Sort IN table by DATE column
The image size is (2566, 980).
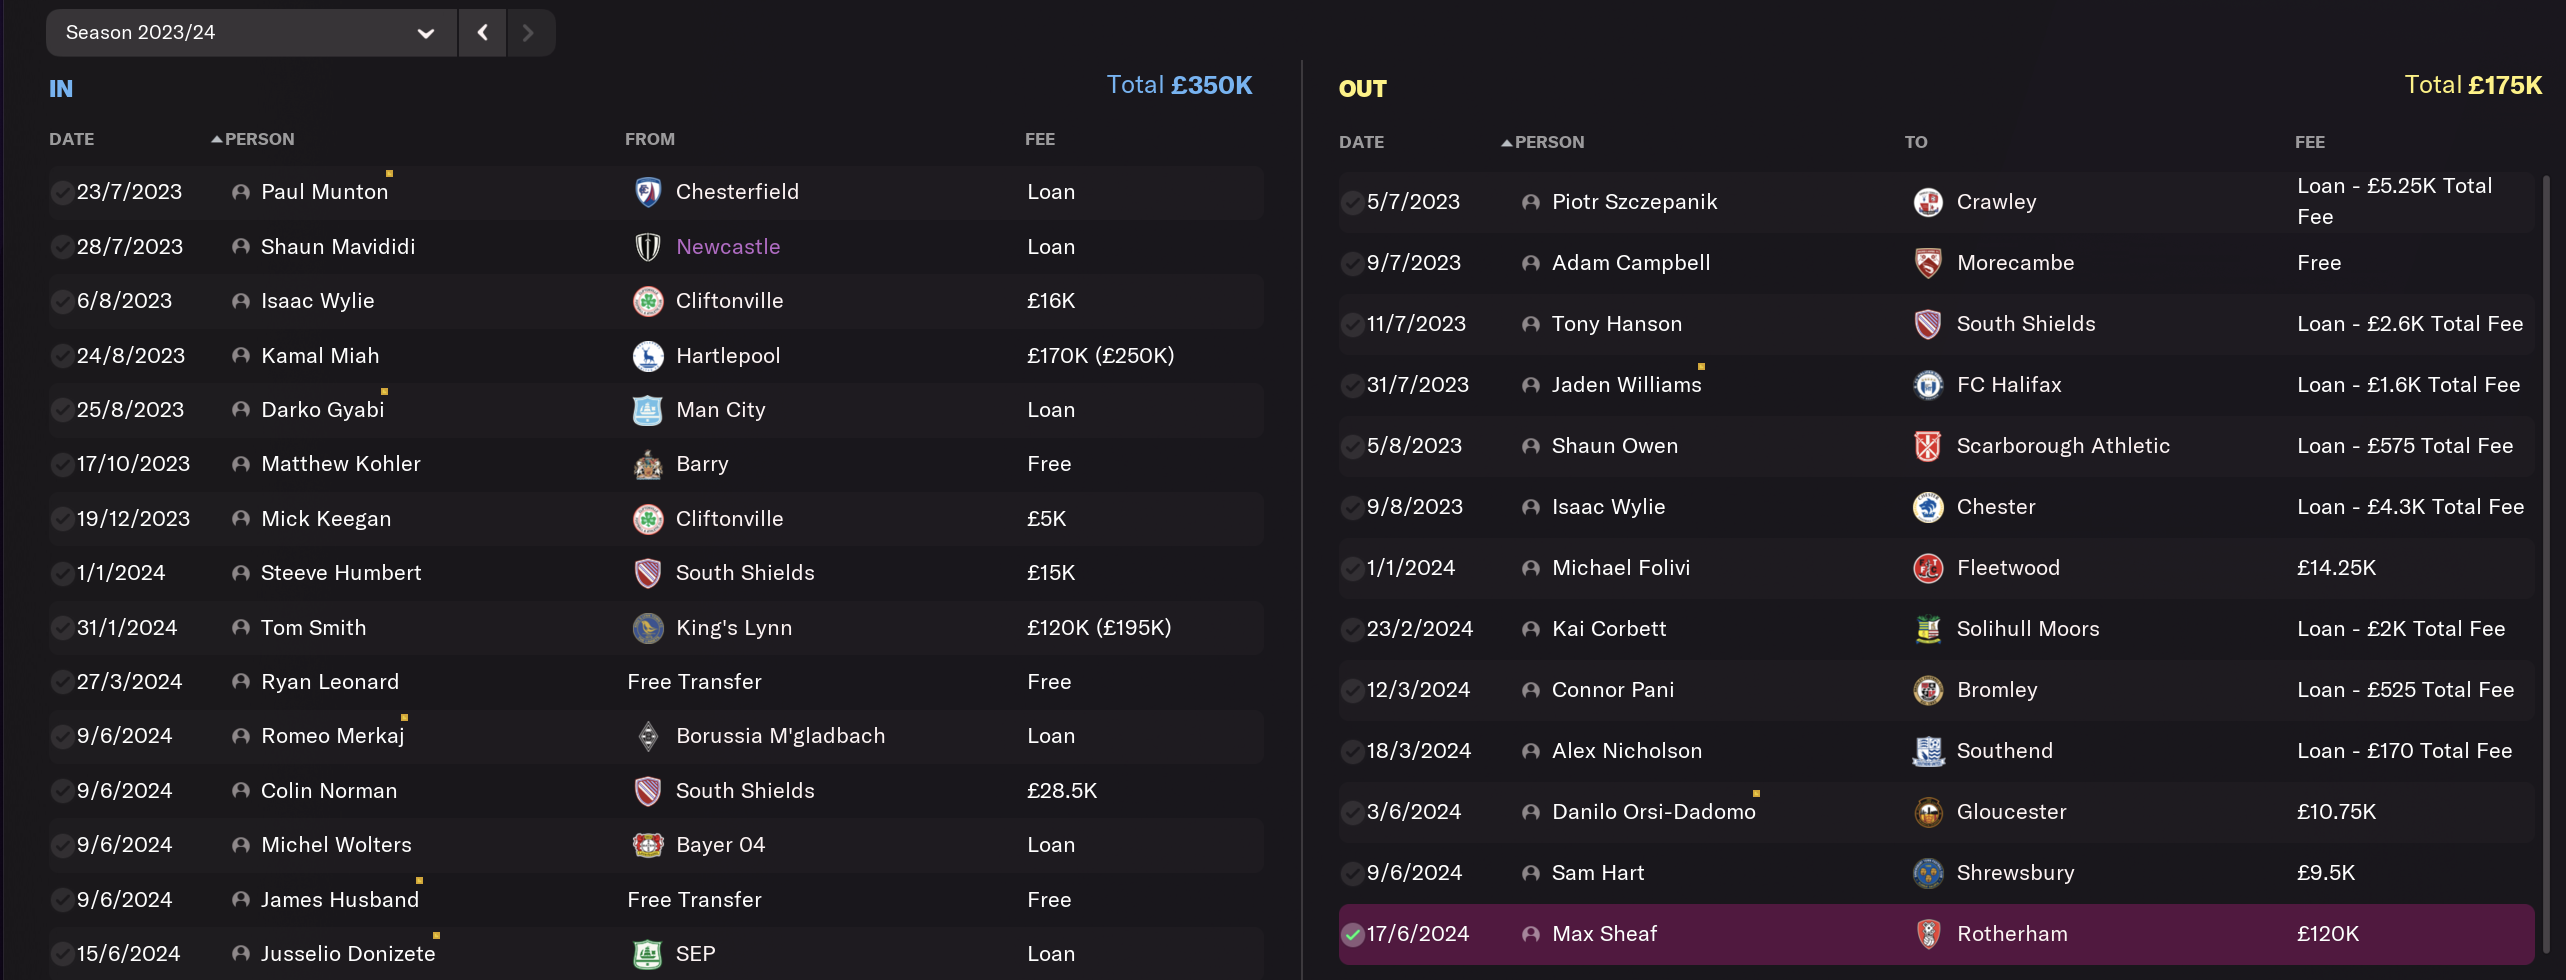72,139
